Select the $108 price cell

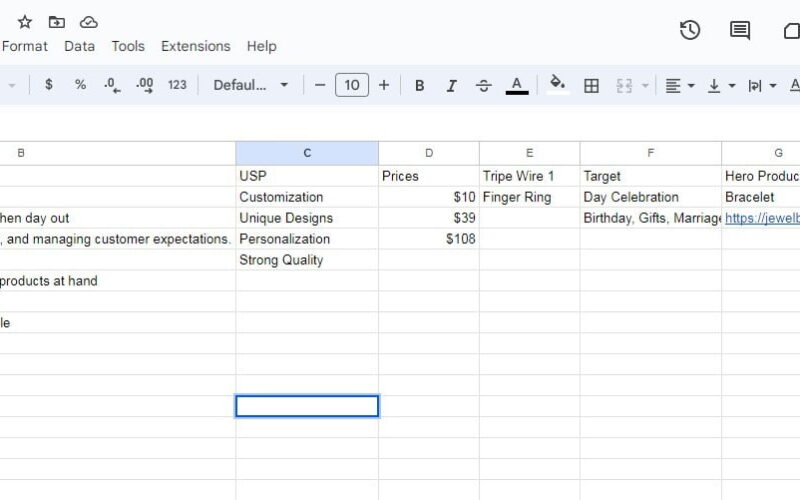[429, 239]
